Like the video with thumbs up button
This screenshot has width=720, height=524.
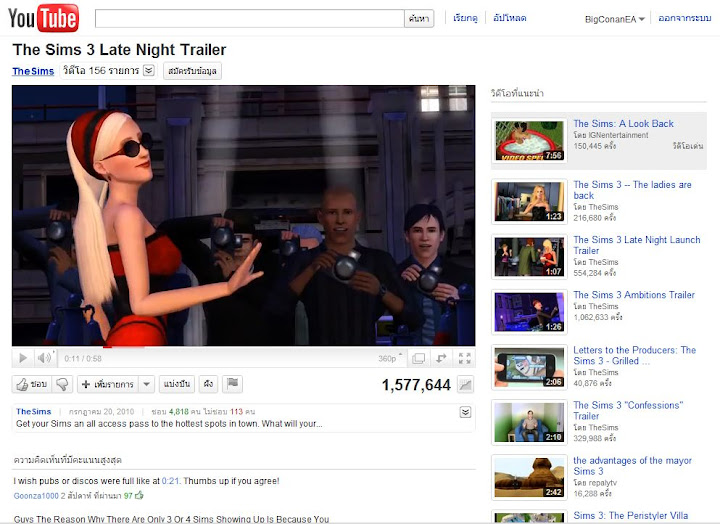(x=32, y=384)
